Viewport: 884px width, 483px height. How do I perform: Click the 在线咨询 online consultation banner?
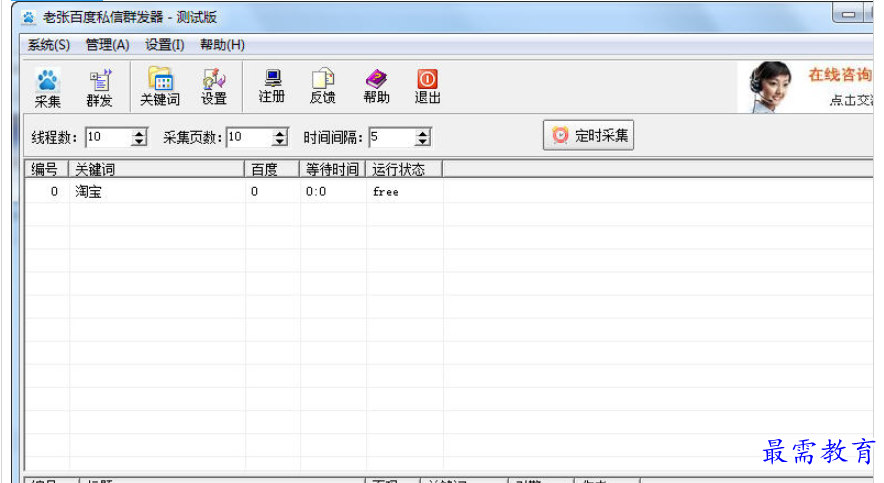coord(806,87)
